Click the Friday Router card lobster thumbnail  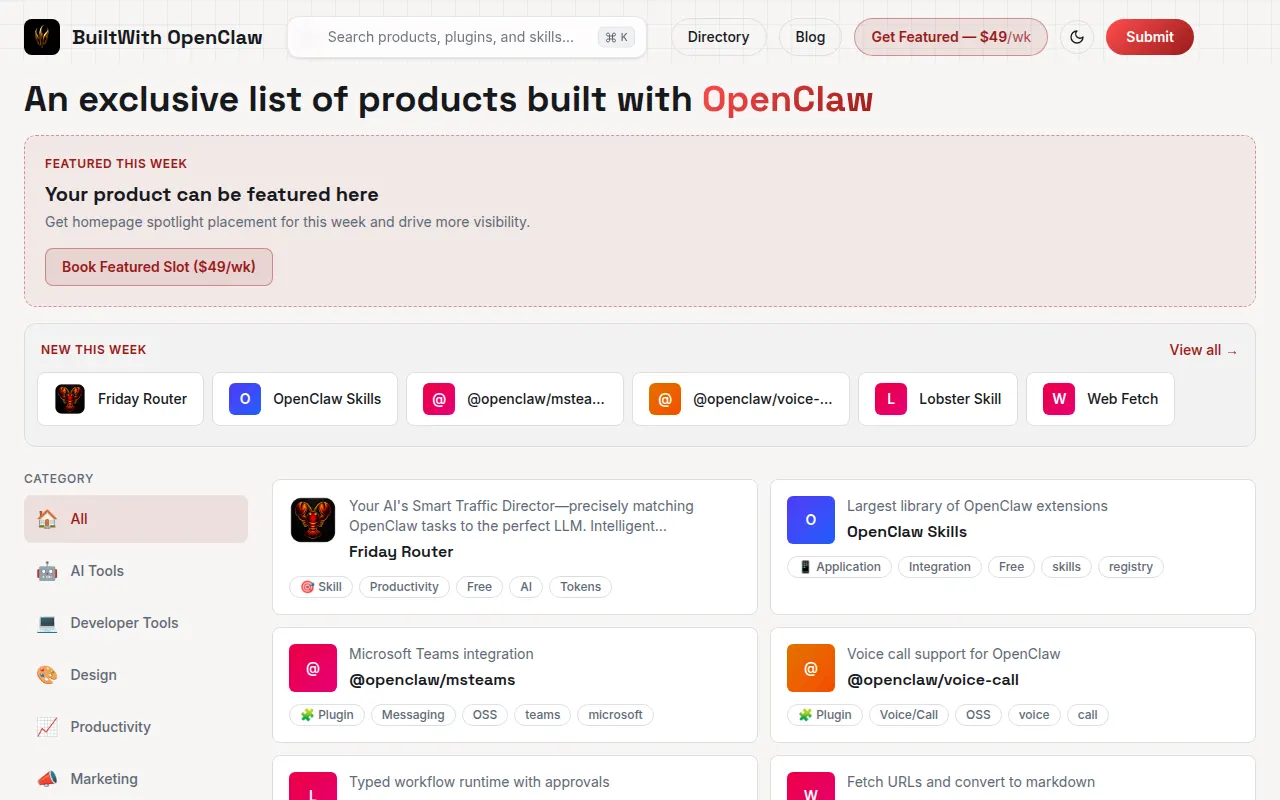(313, 520)
